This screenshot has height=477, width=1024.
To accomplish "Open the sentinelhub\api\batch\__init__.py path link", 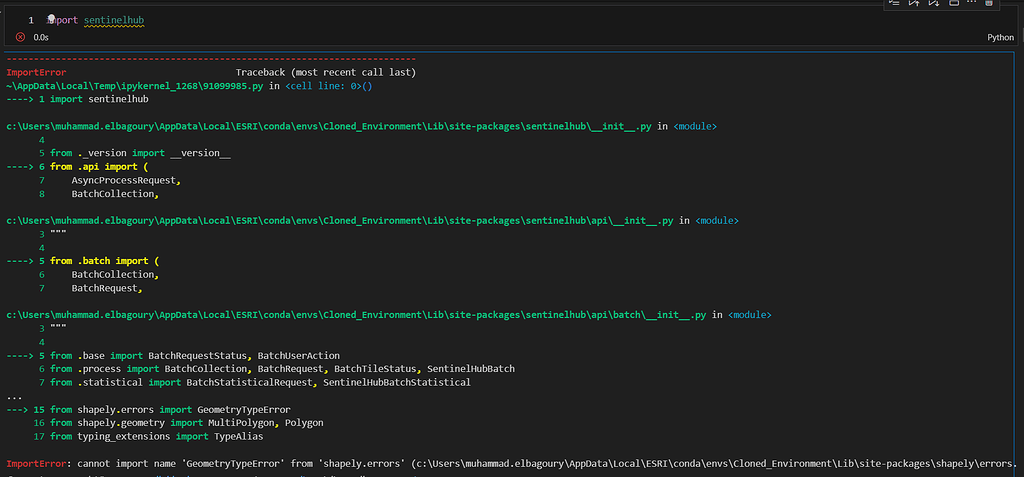I will tap(356, 315).
